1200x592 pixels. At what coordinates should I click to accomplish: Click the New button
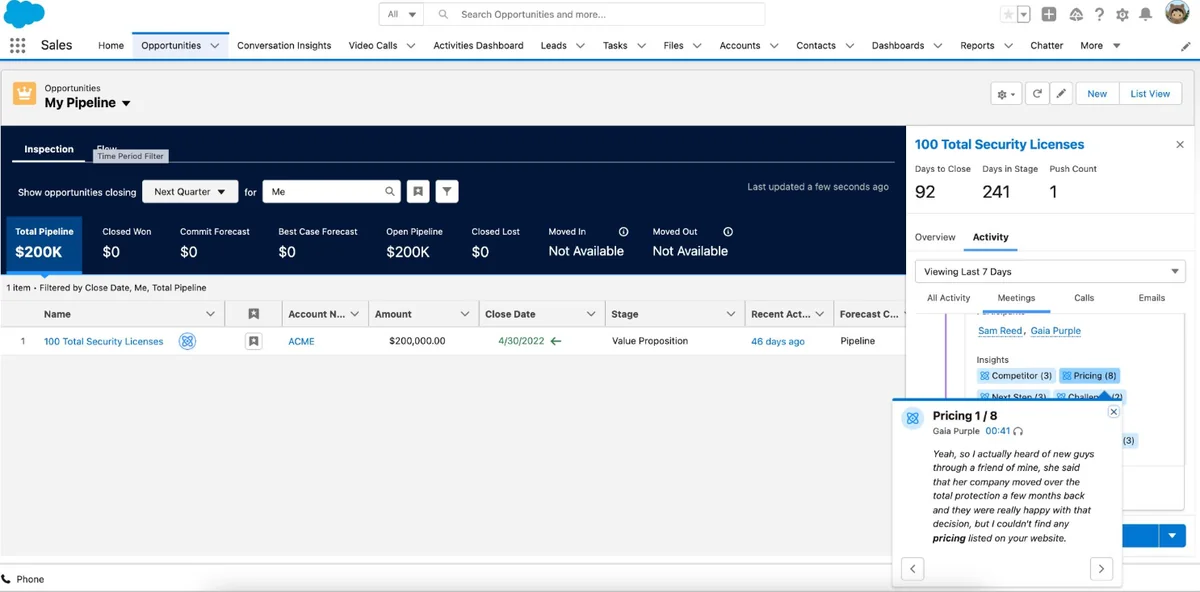click(1097, 93)
